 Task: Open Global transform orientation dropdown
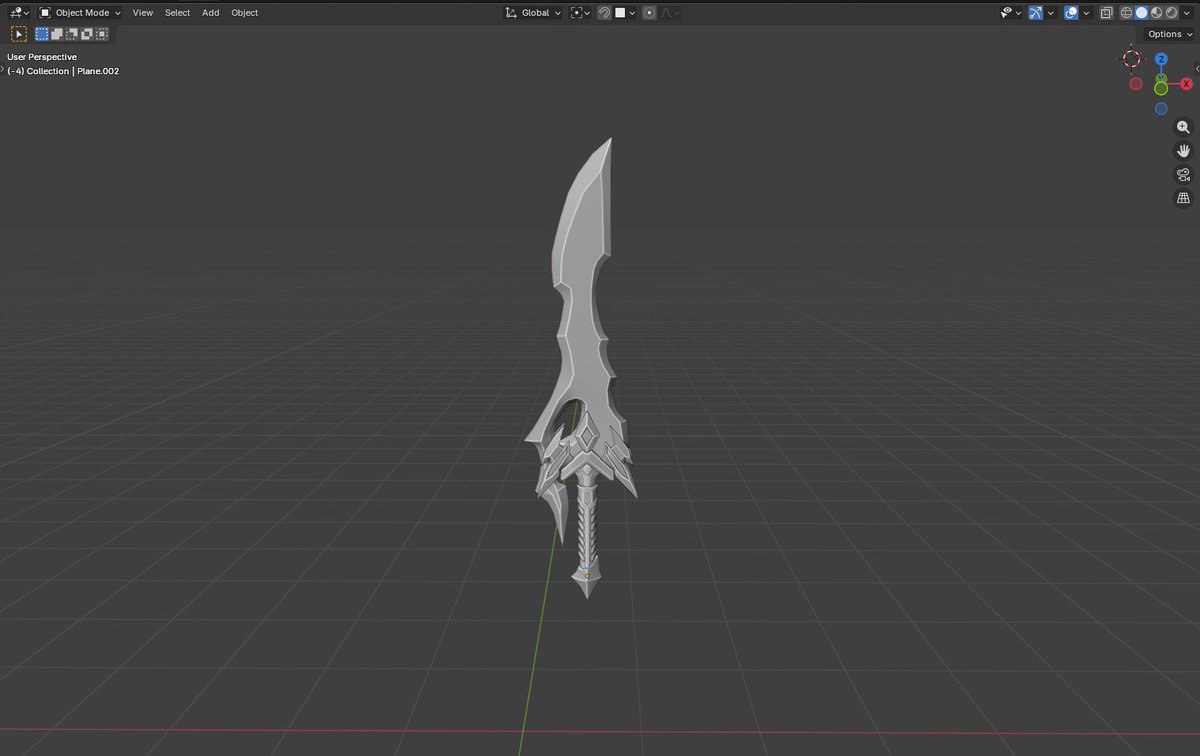tap(533, 13)
